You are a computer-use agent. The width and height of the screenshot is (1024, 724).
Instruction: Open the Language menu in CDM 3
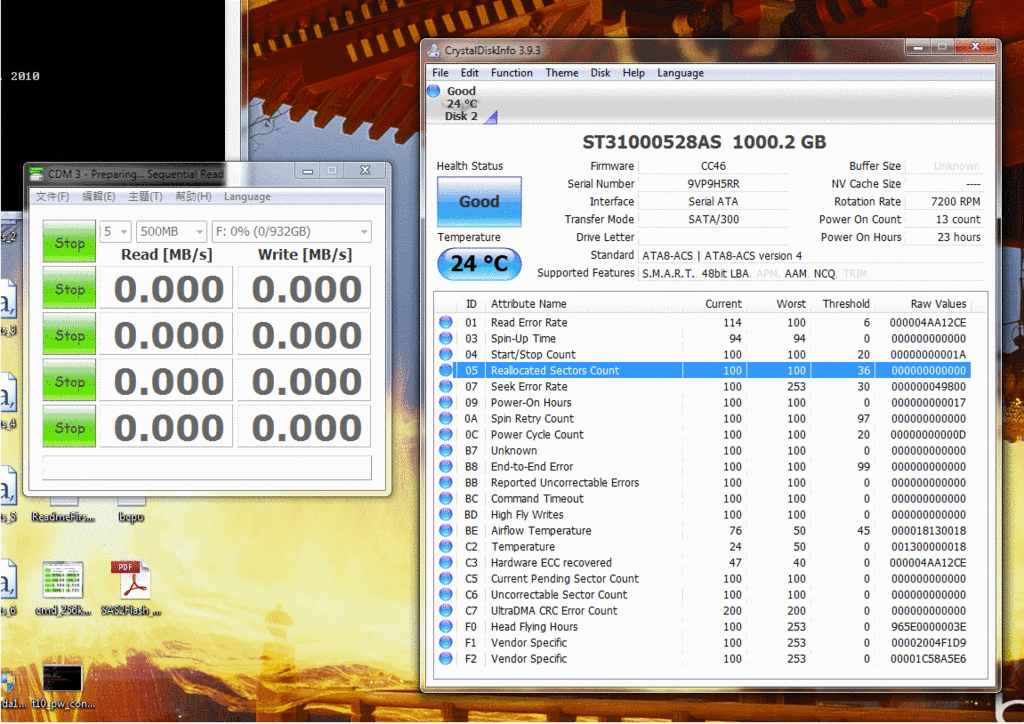tap(247, 197)
